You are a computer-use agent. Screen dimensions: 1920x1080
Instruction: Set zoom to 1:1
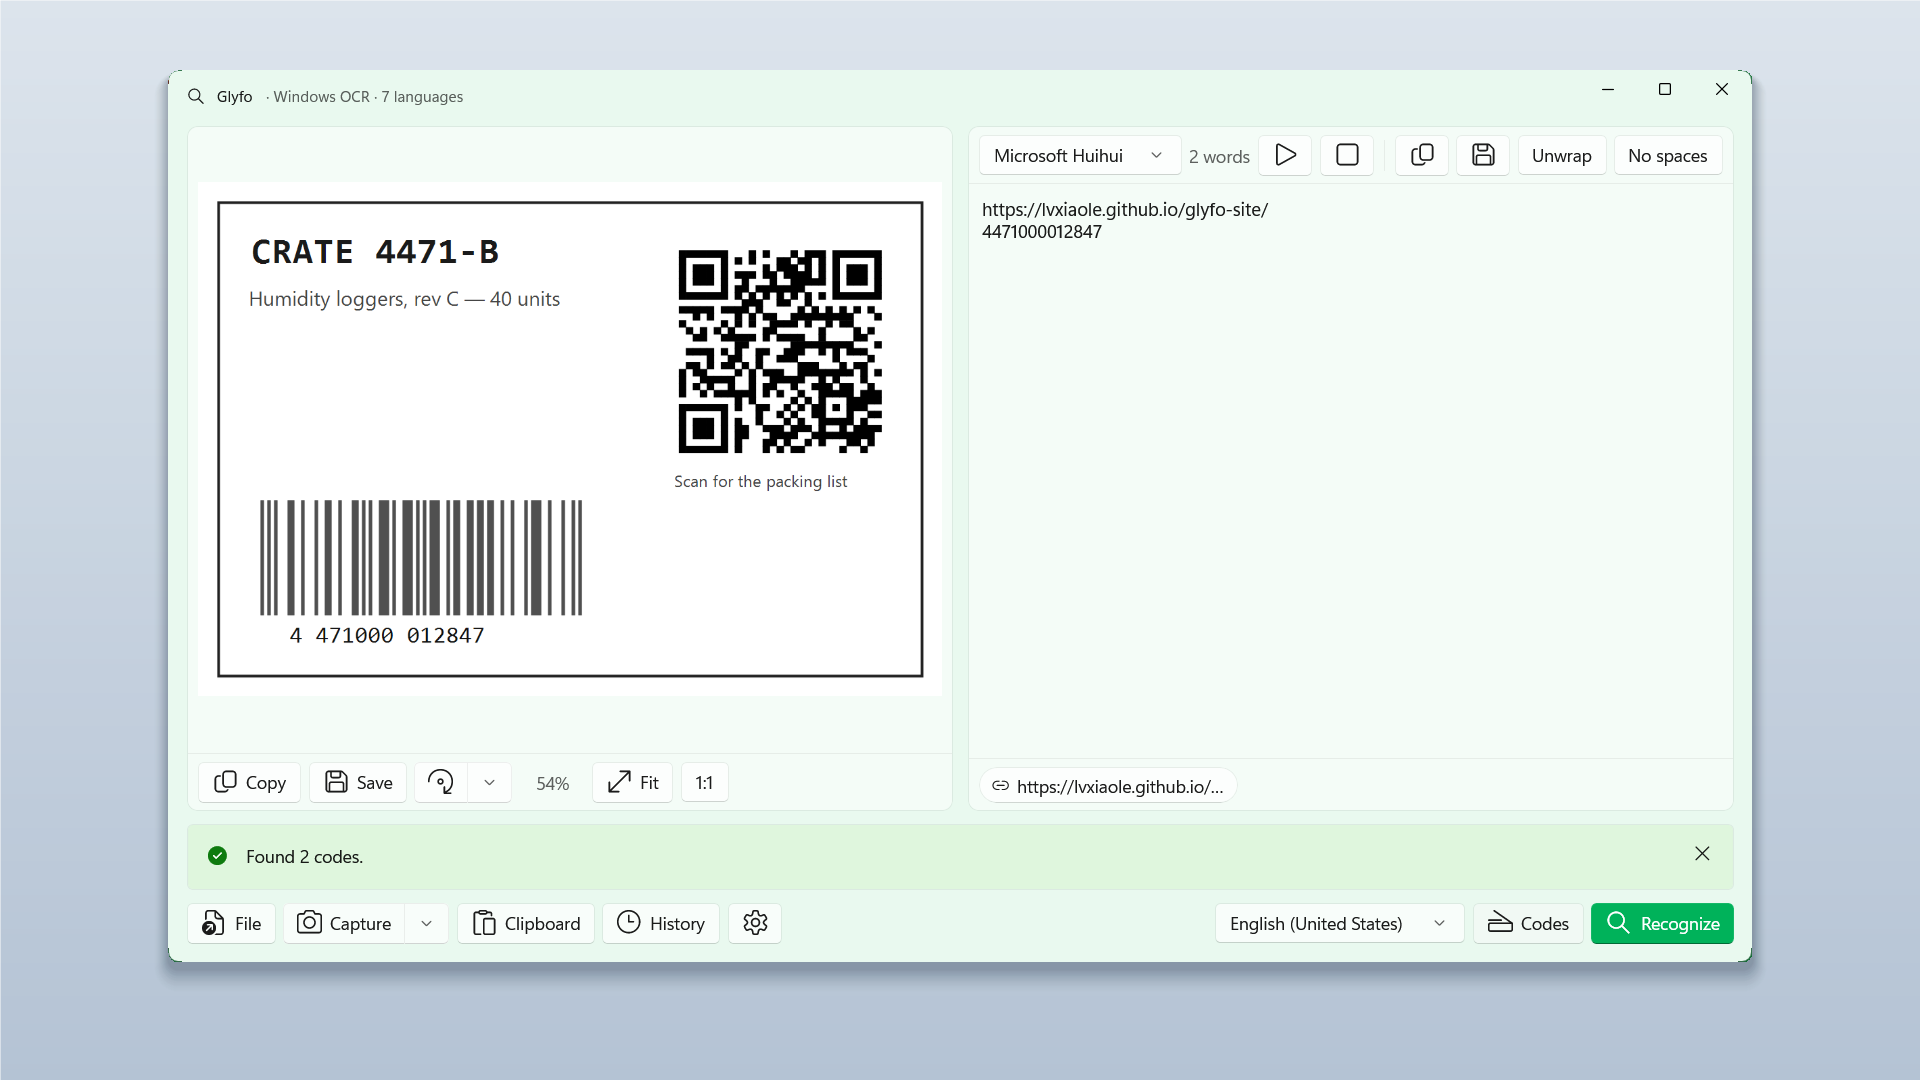tap(705, 782)
